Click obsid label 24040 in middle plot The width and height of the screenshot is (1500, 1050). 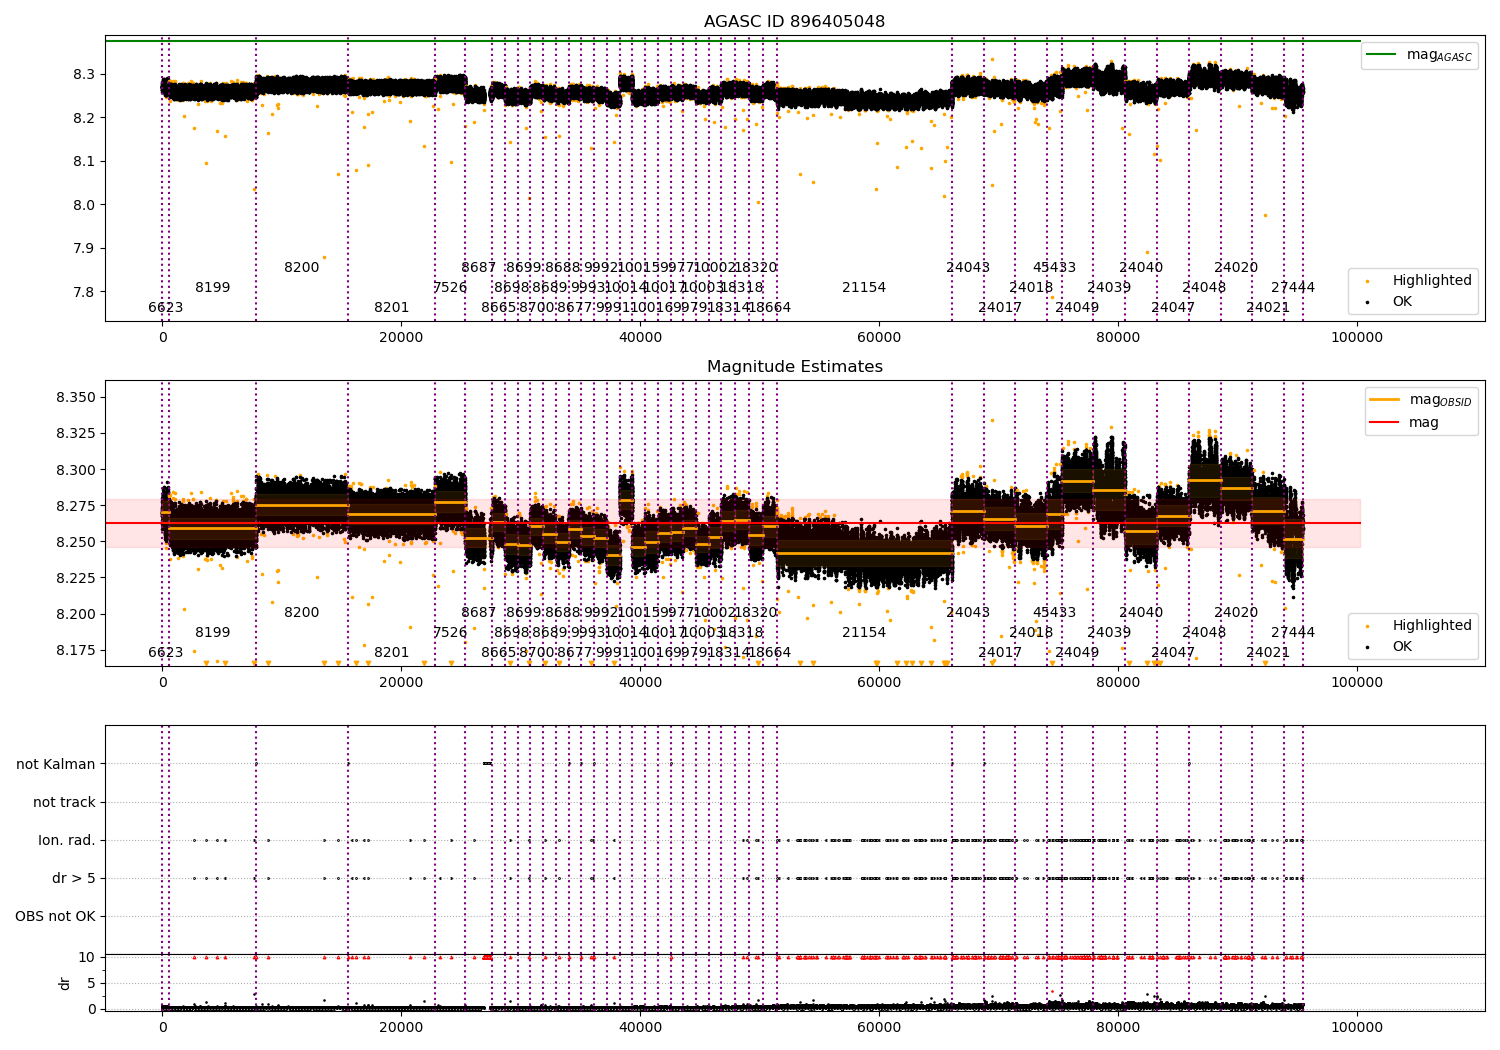click(x=1141, y=612)
